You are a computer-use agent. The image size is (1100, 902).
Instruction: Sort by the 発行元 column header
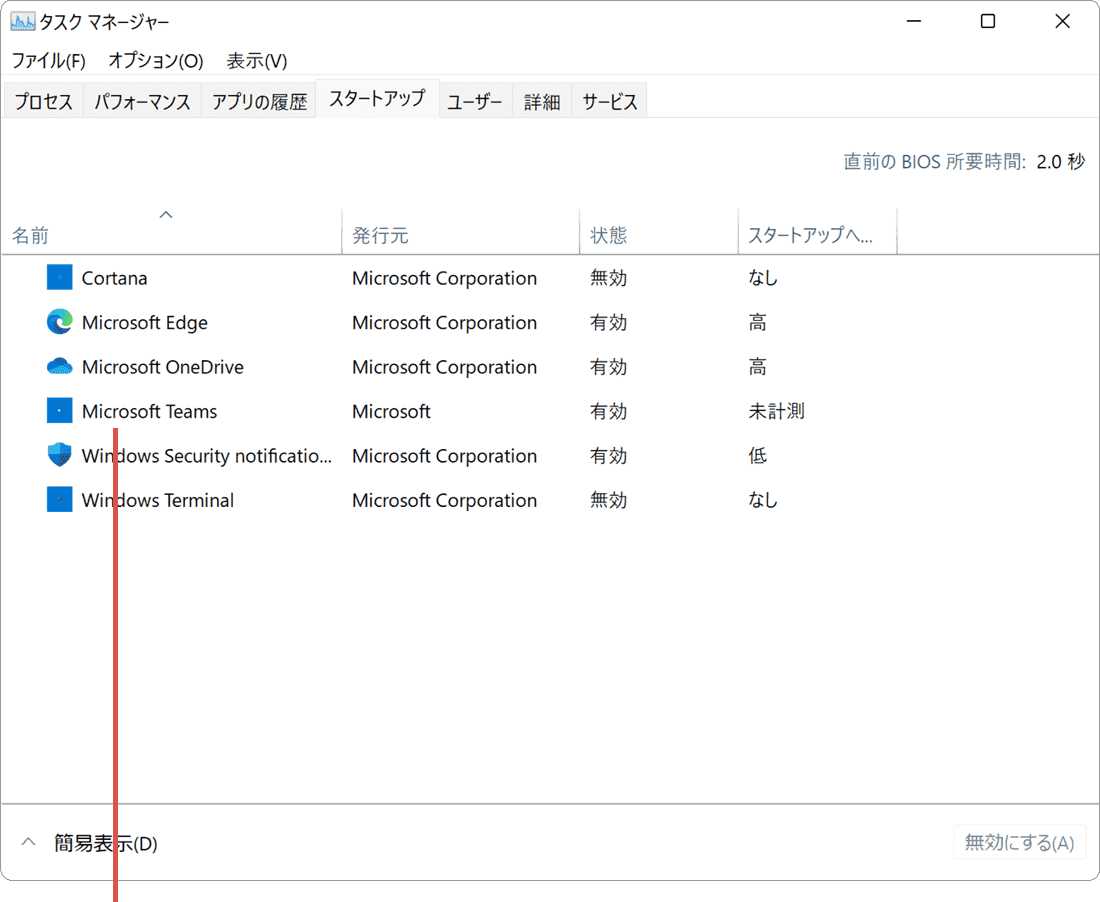pyautogui.click(x=460, y=231)
